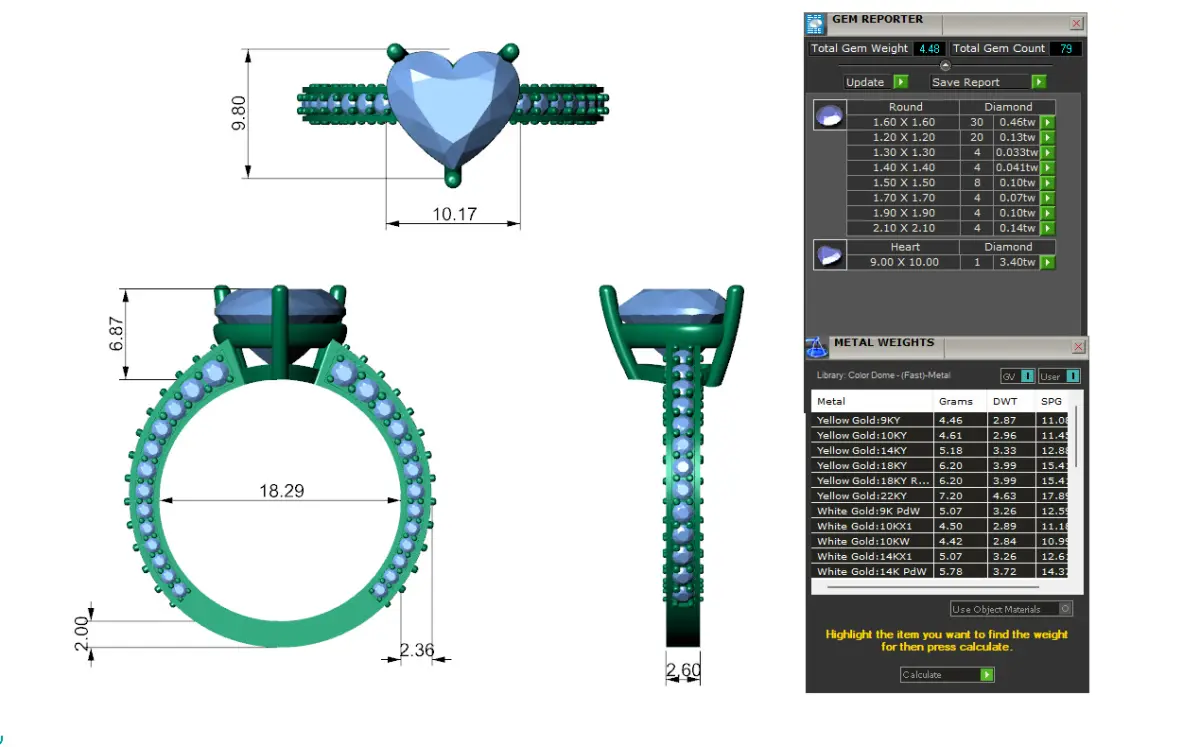Select the Yellow Gold:18KY row
The image size is (1200, 747).
coord(940,465)
